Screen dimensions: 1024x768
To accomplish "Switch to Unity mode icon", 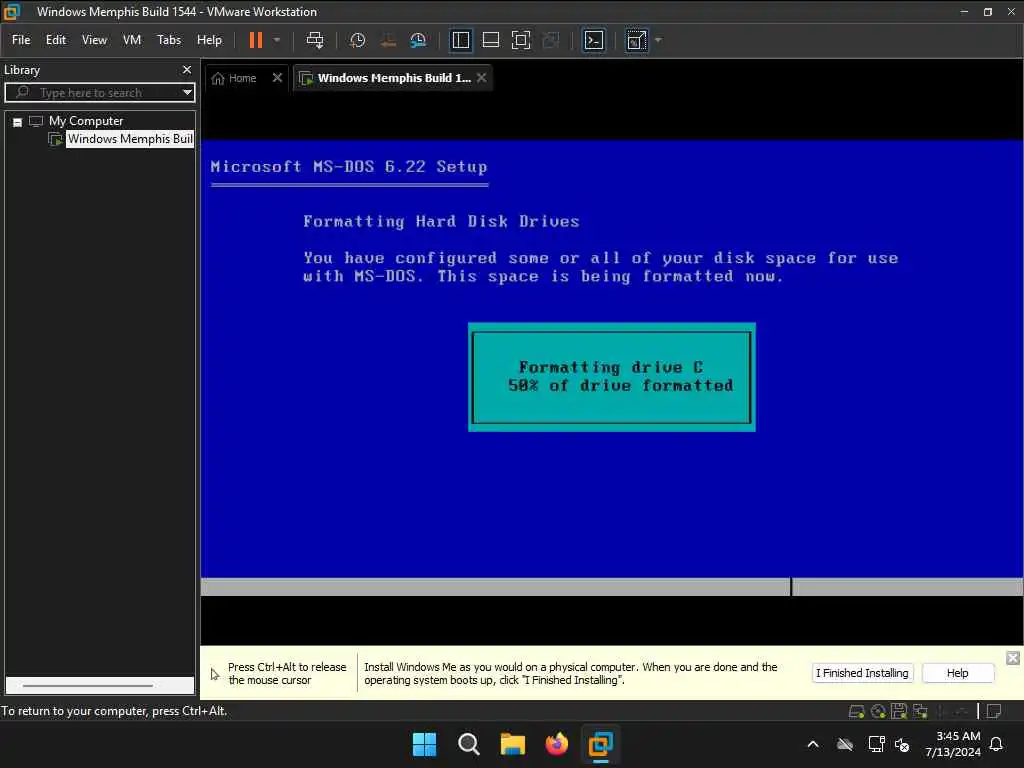I will point(551,40).
